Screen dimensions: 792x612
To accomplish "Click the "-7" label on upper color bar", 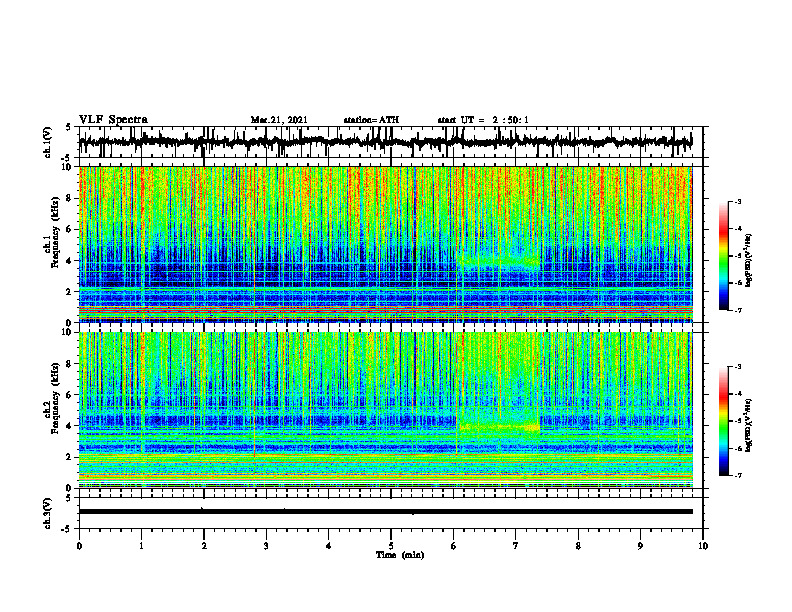I will (x=737, y=310).
